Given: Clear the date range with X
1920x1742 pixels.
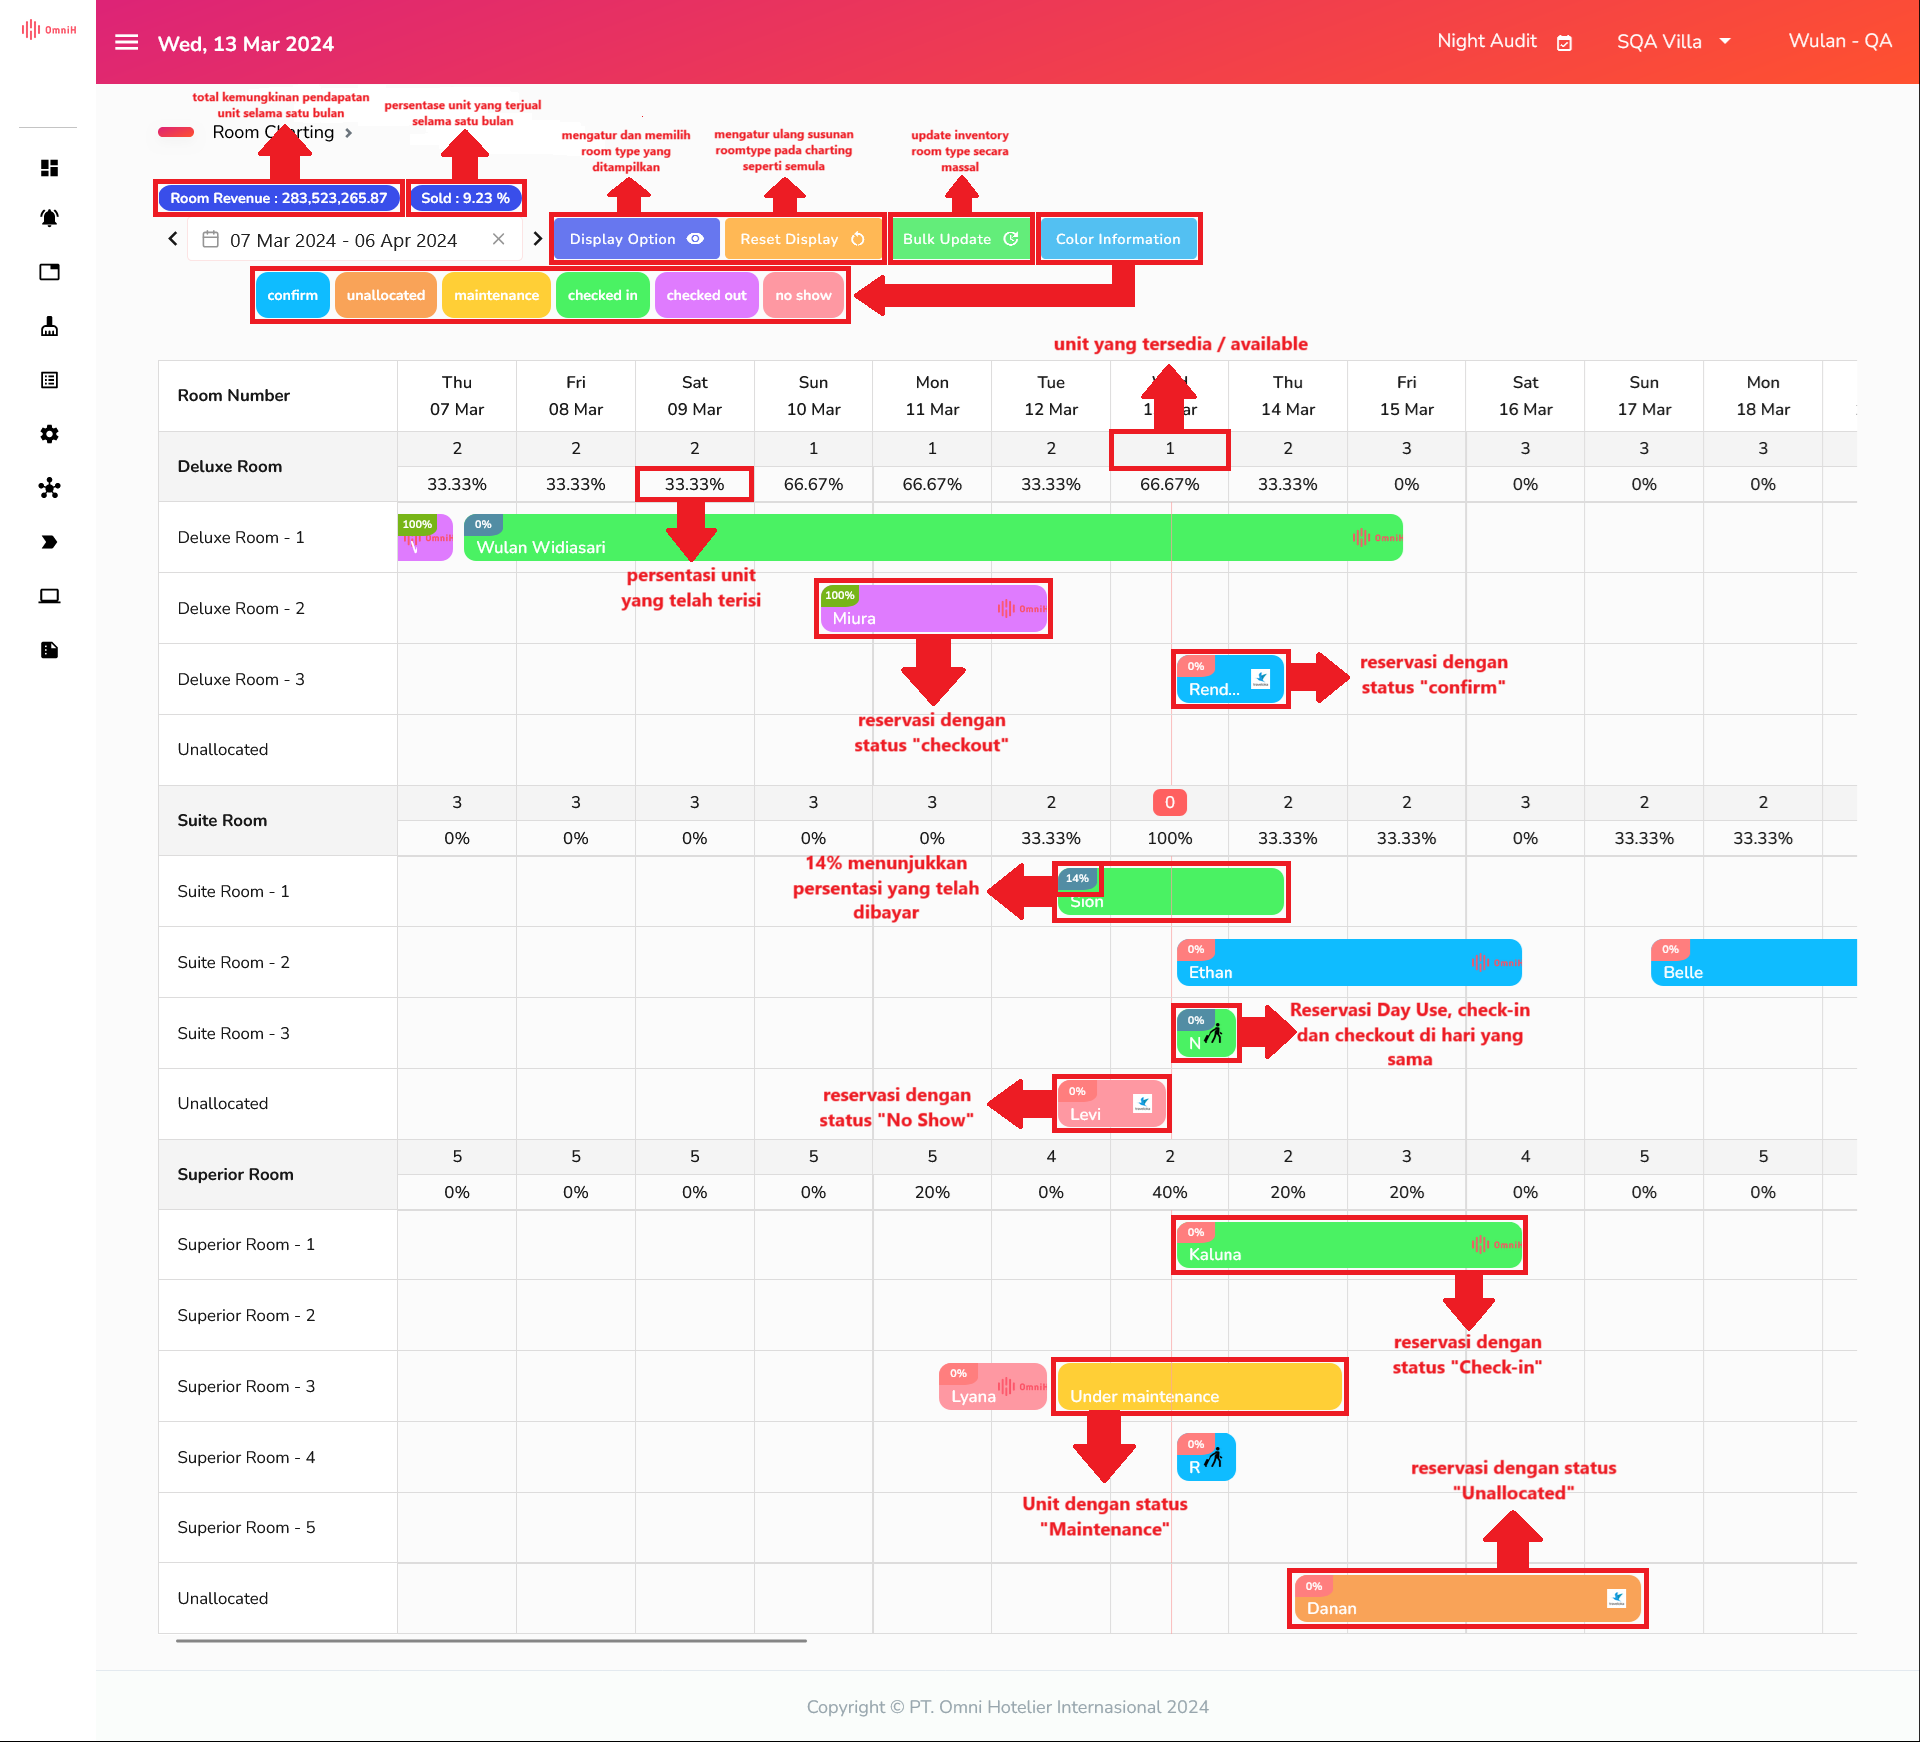Looking at the screenshot, I should 498,239.
